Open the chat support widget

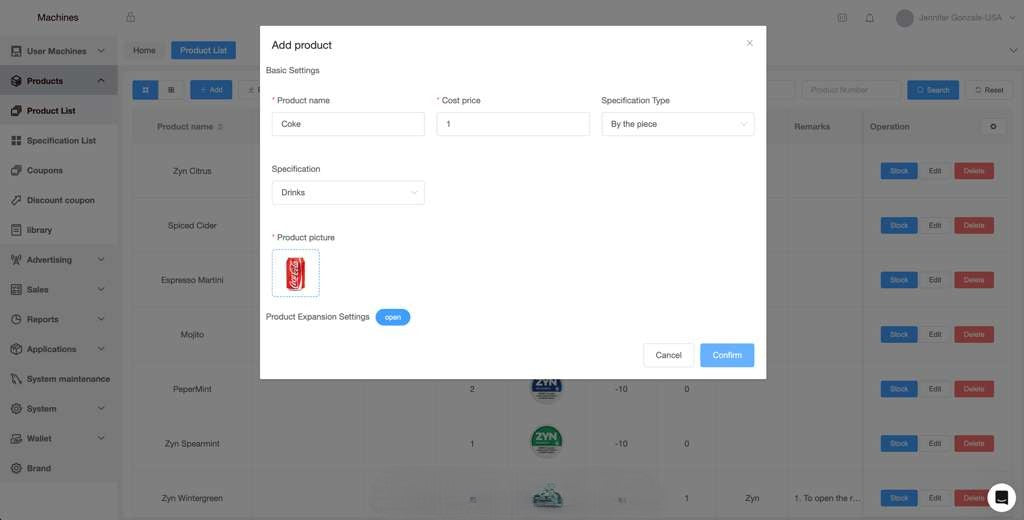(1001, 497)
